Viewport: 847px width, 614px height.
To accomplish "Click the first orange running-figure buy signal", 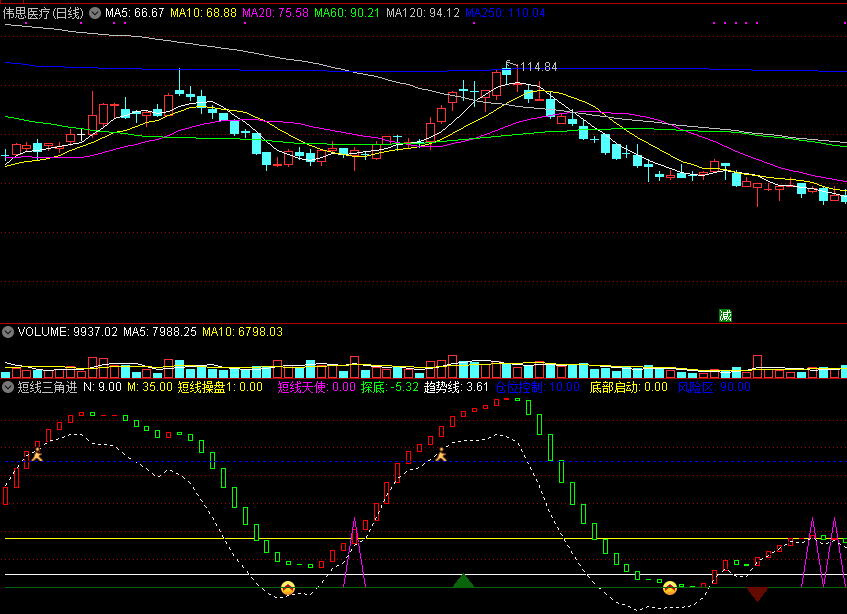I will tap(37, 454).
